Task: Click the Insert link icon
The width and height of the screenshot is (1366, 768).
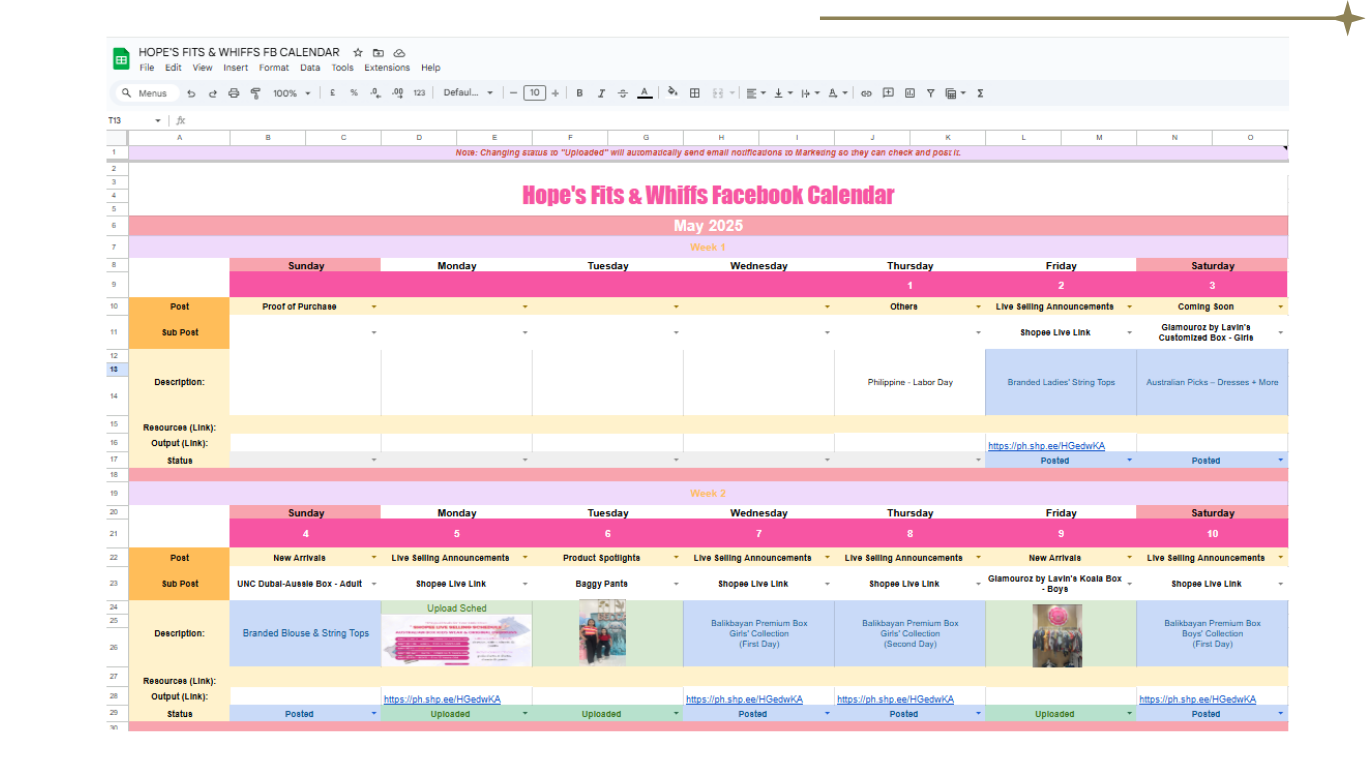Action: pos(866,93)
